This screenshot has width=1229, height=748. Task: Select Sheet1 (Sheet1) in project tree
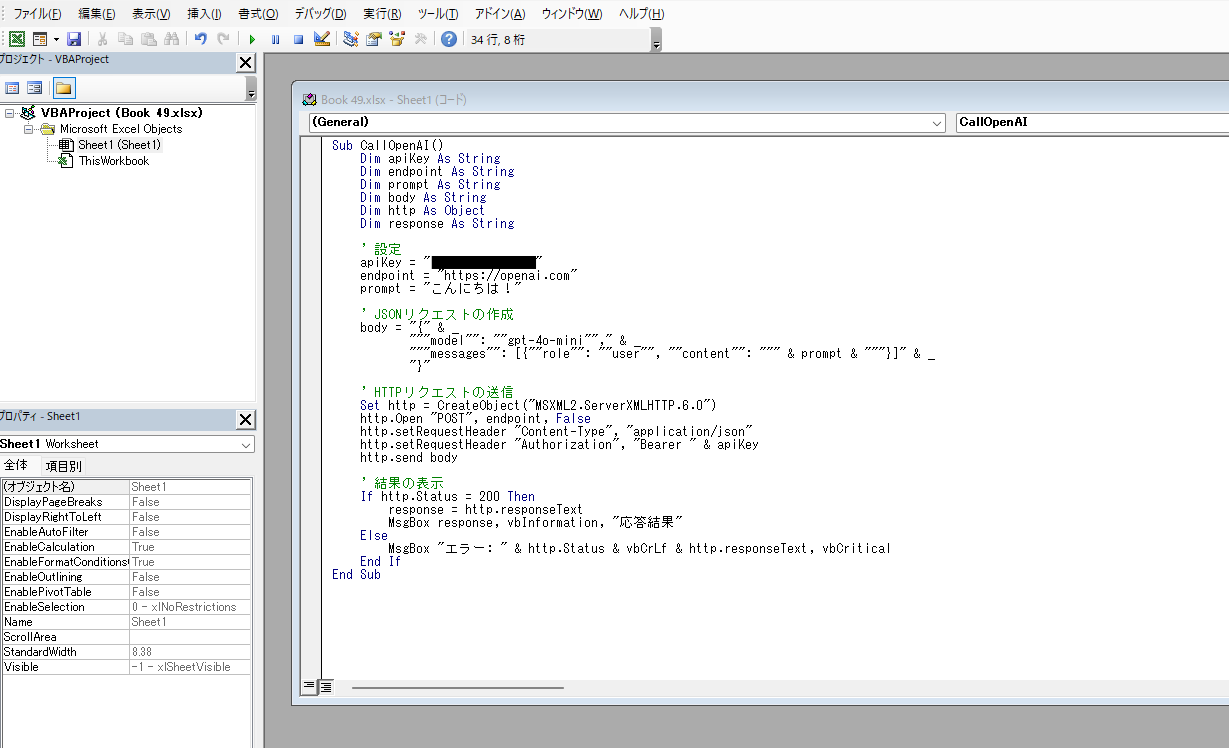click(120, 145)
